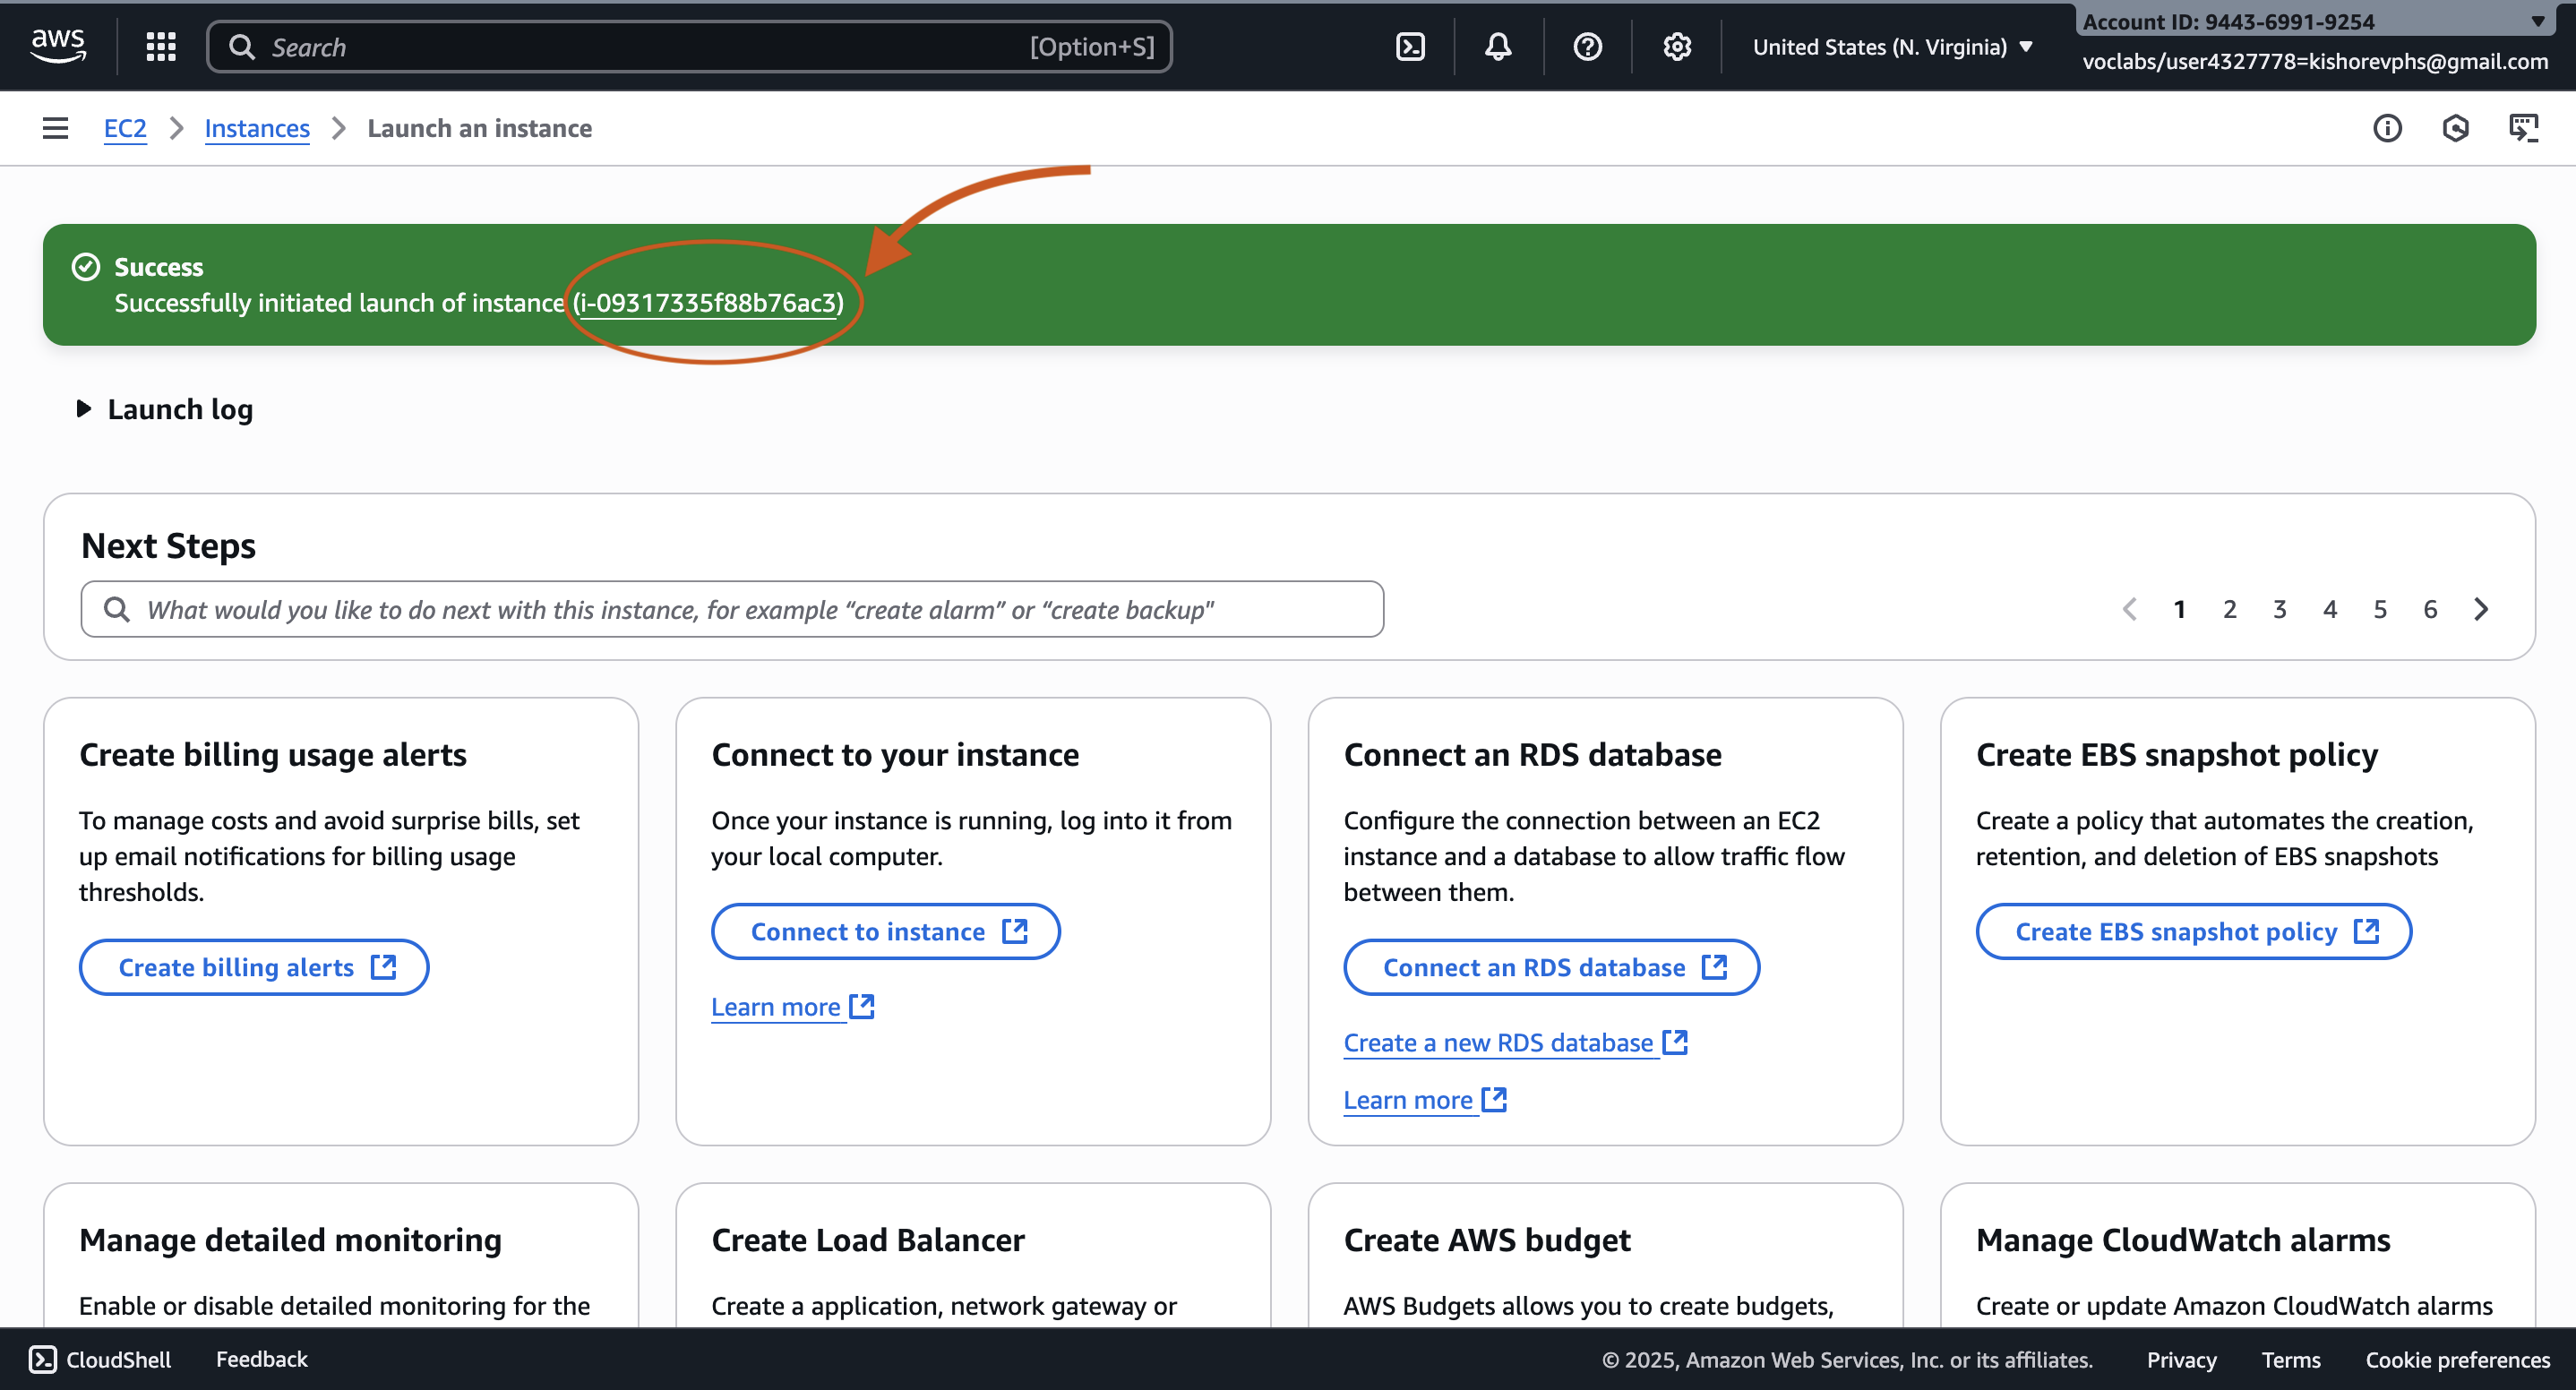Open Feedback from the bottom bar

(x=261, y=1358)
